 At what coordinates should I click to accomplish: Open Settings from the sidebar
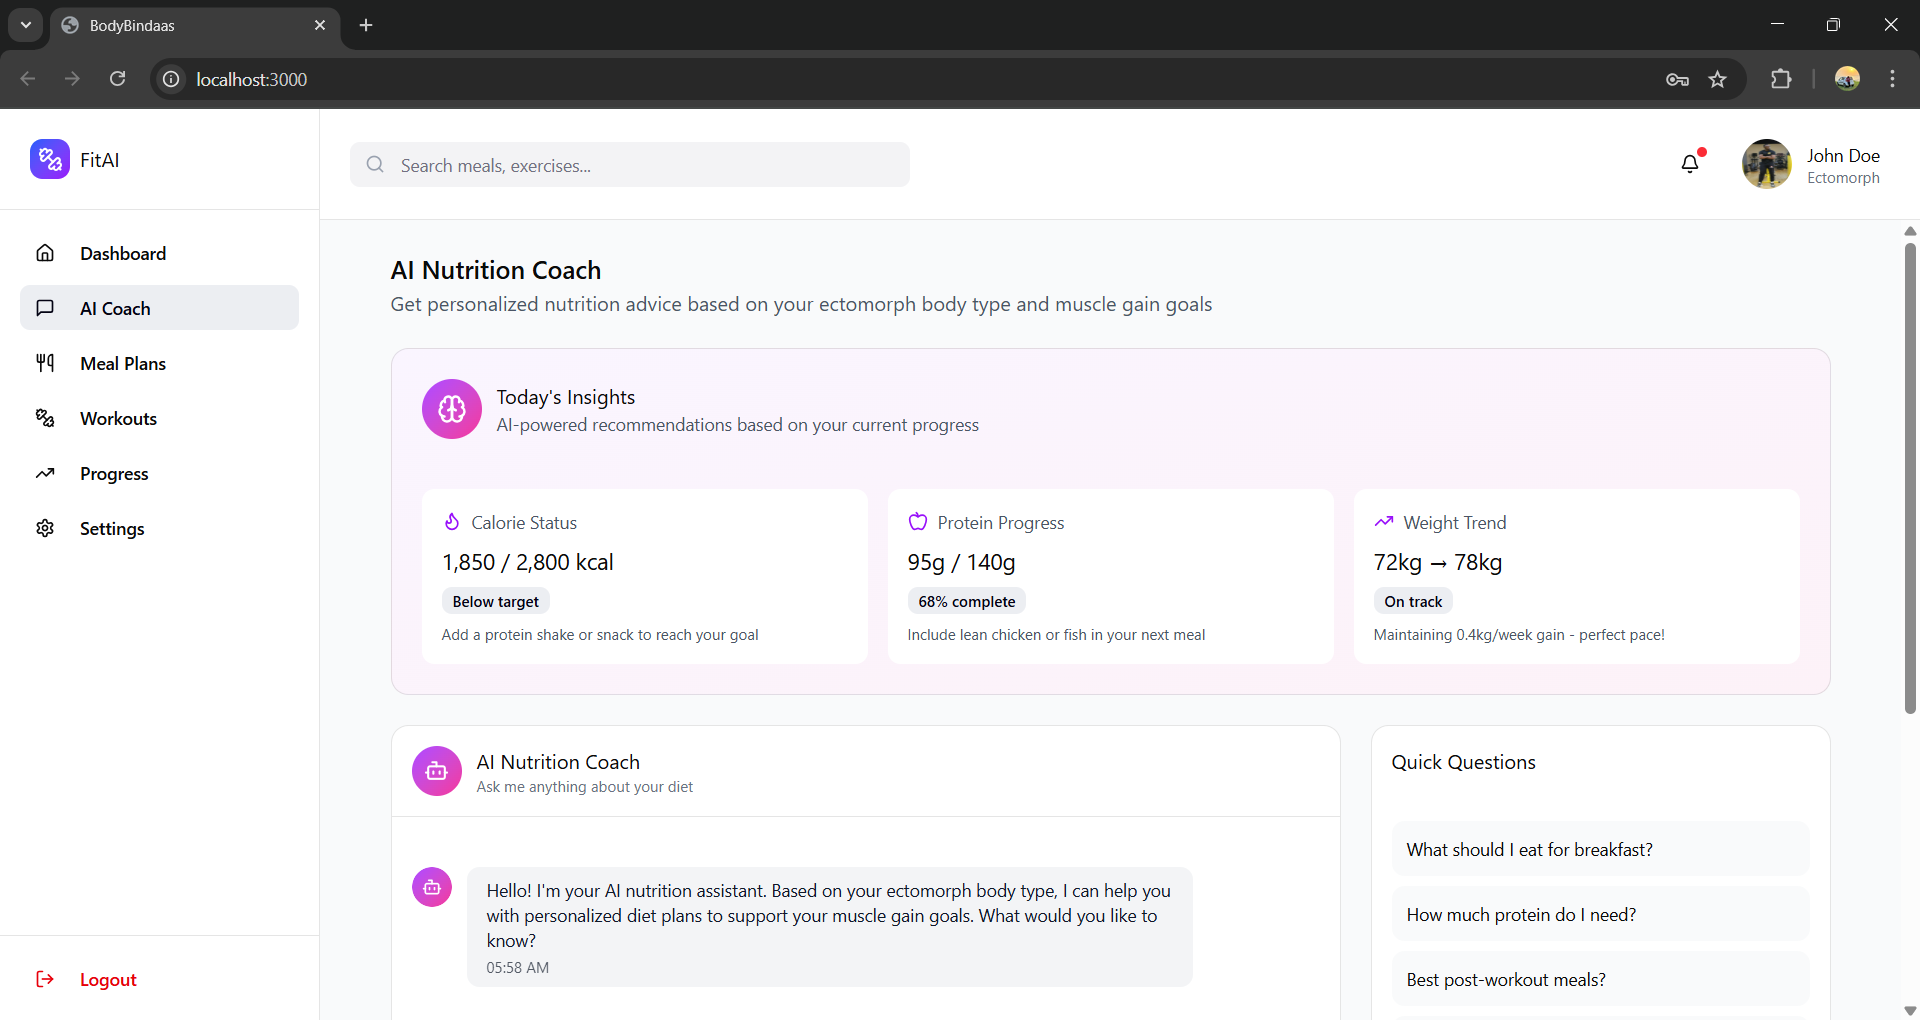click(x=112, y=529)
